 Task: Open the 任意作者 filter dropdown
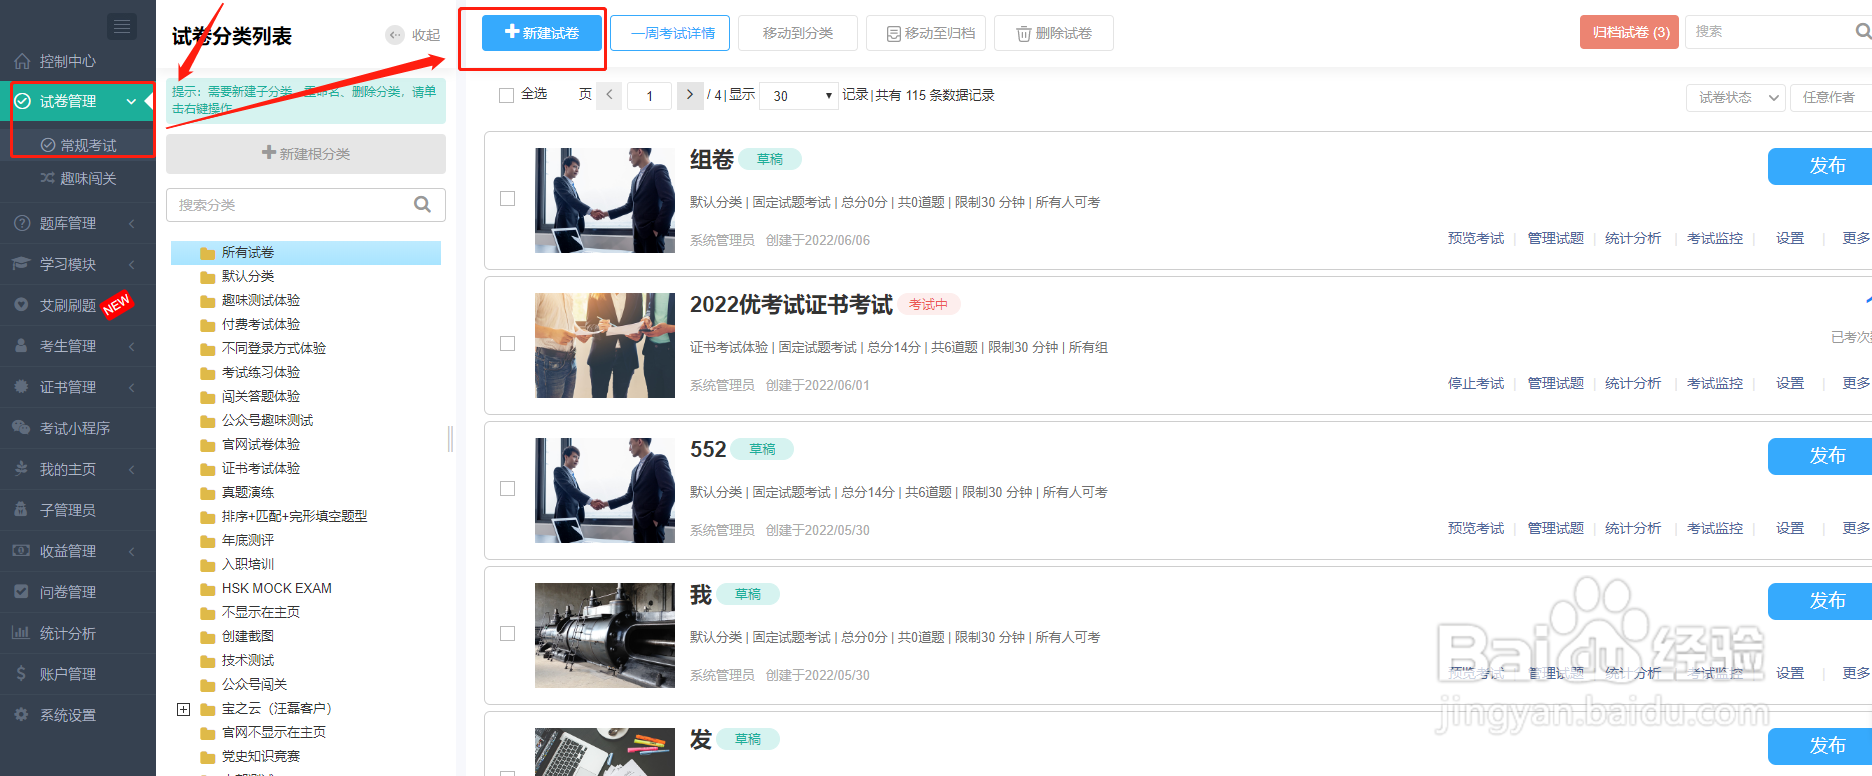tap(1832, 97)
